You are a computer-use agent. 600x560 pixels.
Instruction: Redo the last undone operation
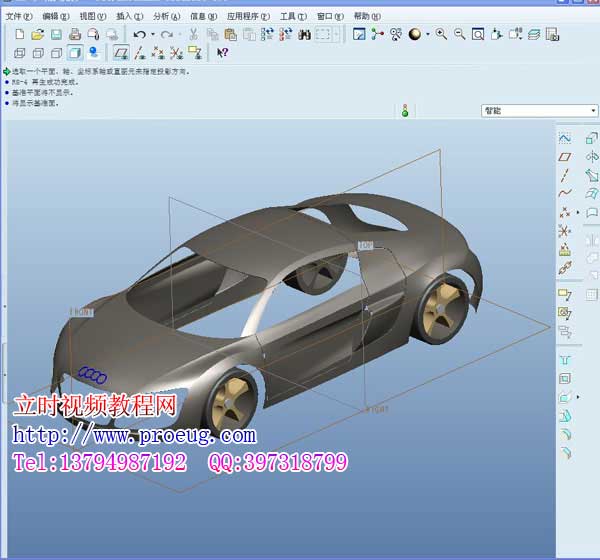[166, 34]
